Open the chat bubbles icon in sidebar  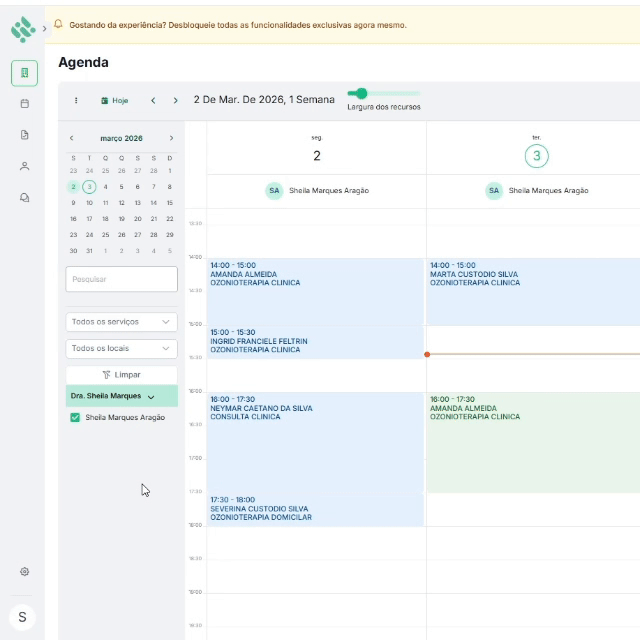24,198
